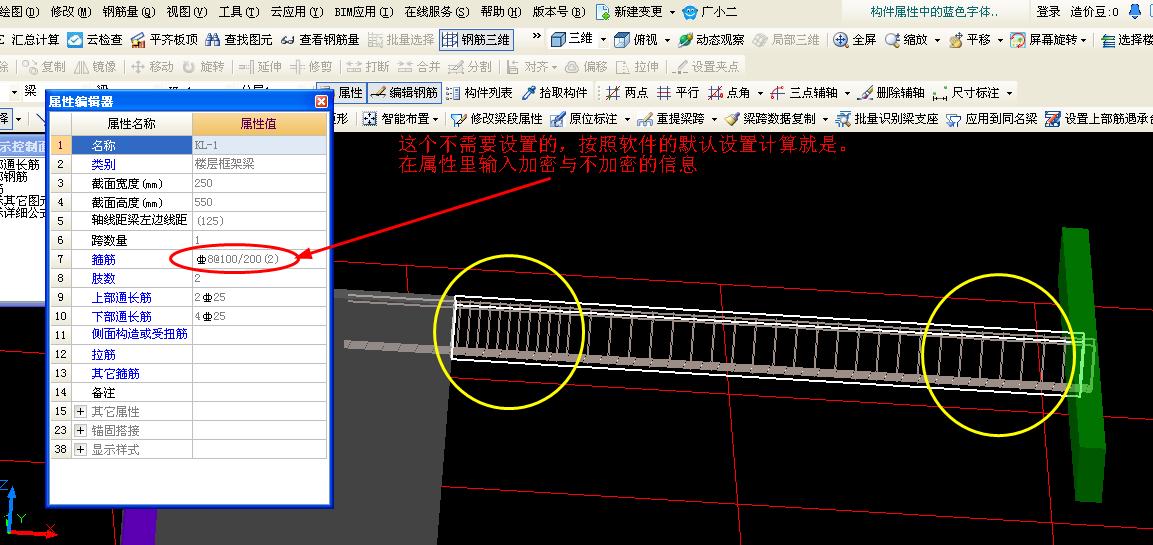Select 三点辅轴 tool
The image size is (1153, 545).
tap(803, 93)
